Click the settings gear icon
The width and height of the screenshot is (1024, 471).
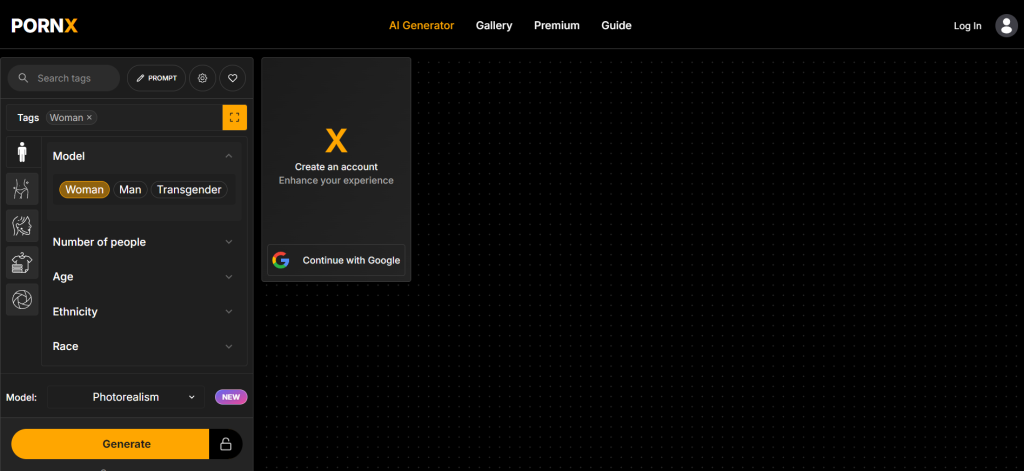(x=203, y=78)
